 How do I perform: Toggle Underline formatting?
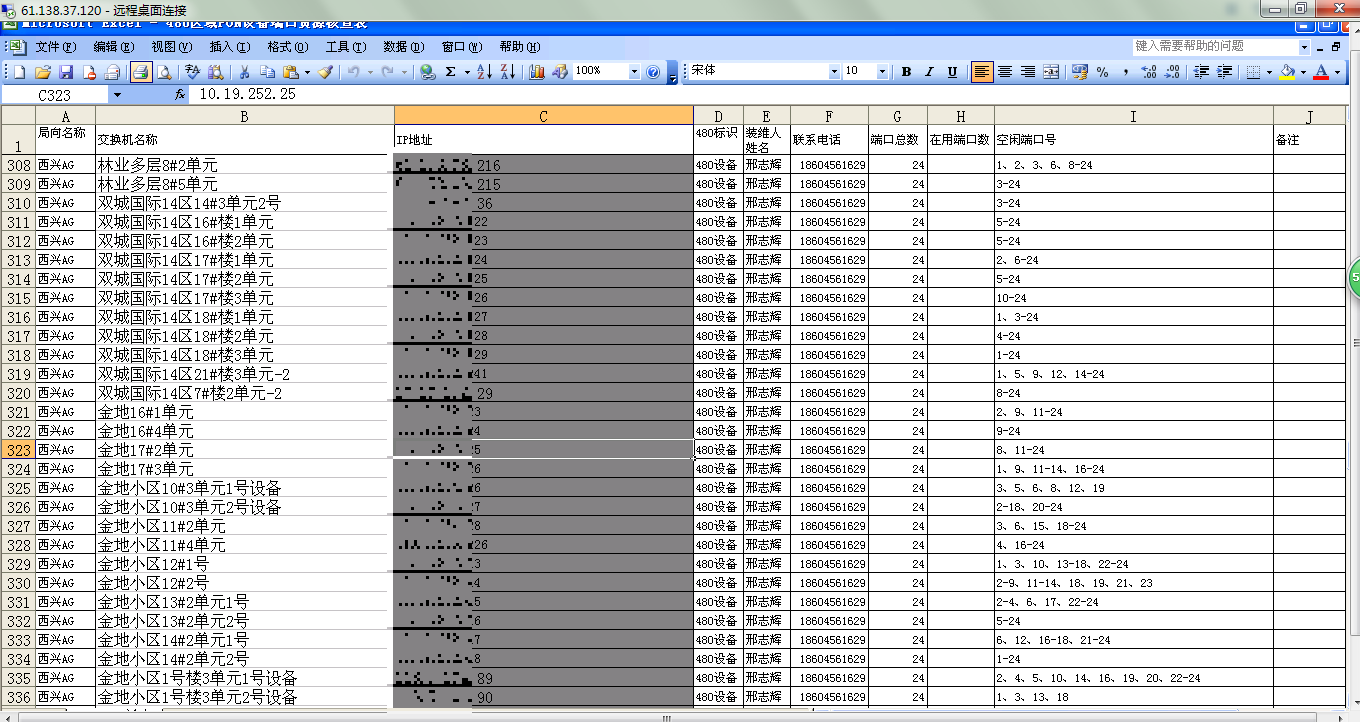coord(952,72)
